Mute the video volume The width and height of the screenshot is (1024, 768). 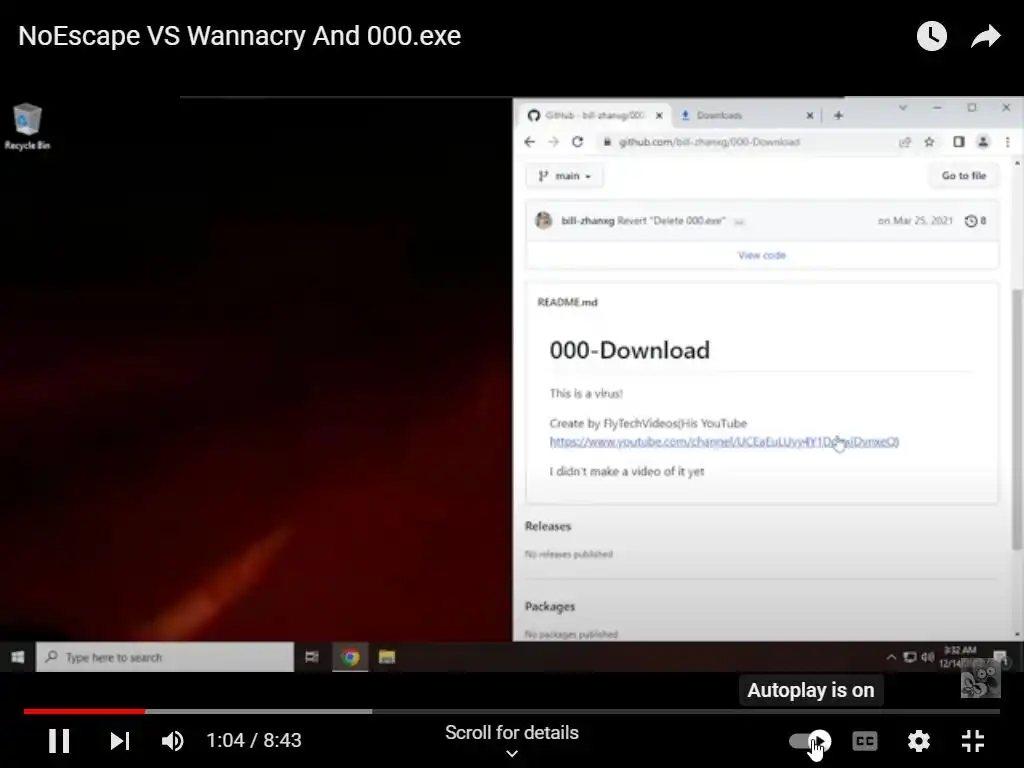click(x=172, y=741)
